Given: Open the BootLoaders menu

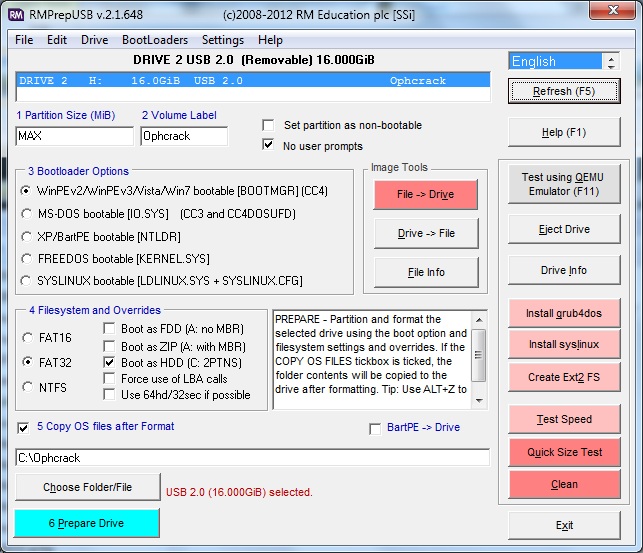Looking at the screenshot, I should (x=155, y=40).
